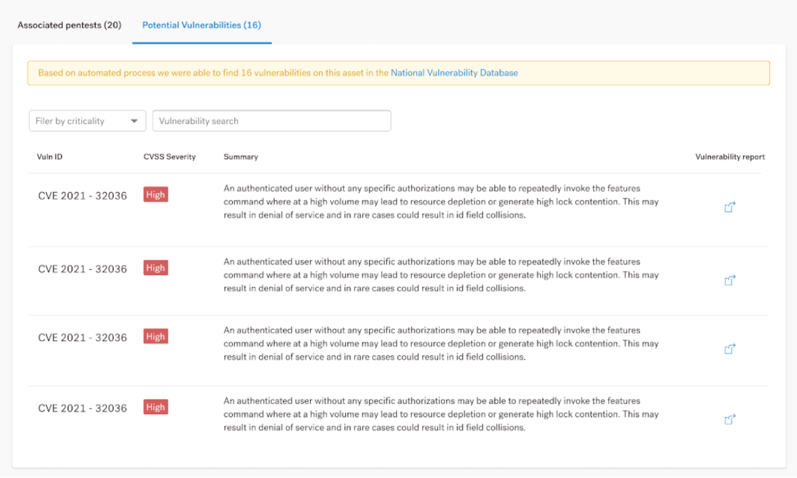This screenshot has width=797, height=478.
Task: Click the third row High severity badge
Action: (156, 337)
